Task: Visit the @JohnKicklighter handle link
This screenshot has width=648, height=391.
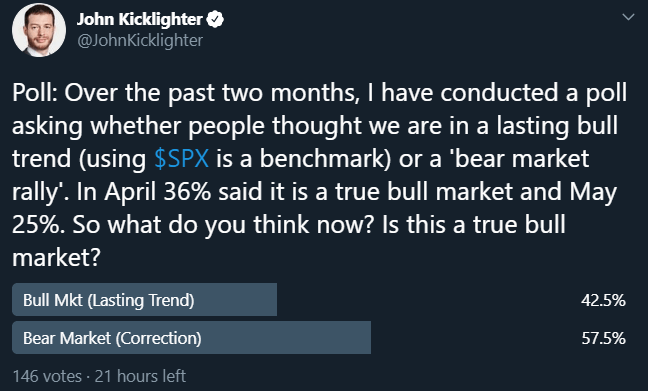Action: (x=140, y=41)
